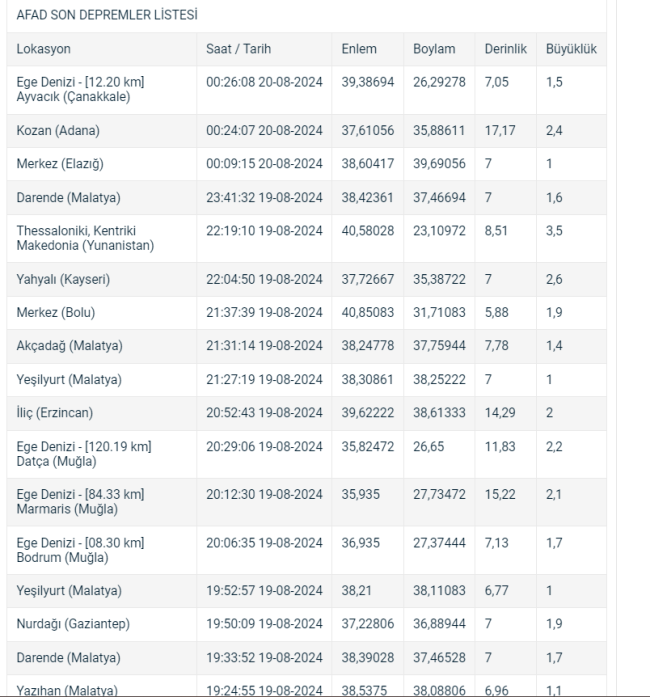Image resolution: width=650 pixels, height=697 pixels.
Task: Click the time 00:26:08 20-08-2024
Action: (x=264, y=82)
